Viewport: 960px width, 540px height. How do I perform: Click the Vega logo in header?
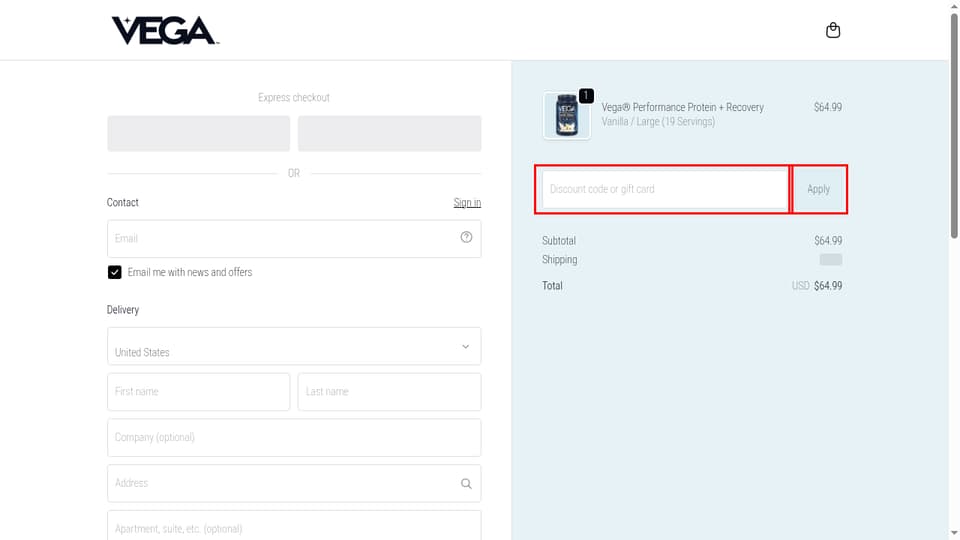165,31
